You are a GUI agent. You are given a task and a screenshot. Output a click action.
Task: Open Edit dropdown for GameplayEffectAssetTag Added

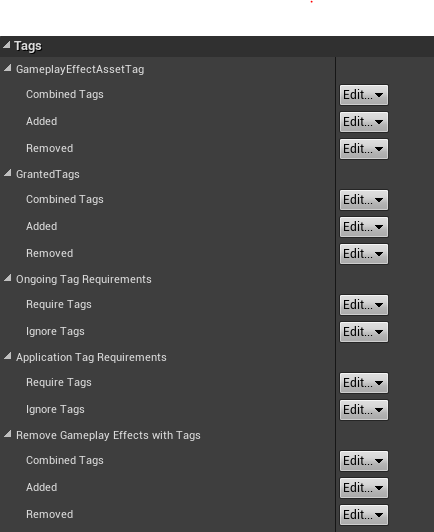tap(363, 122)
